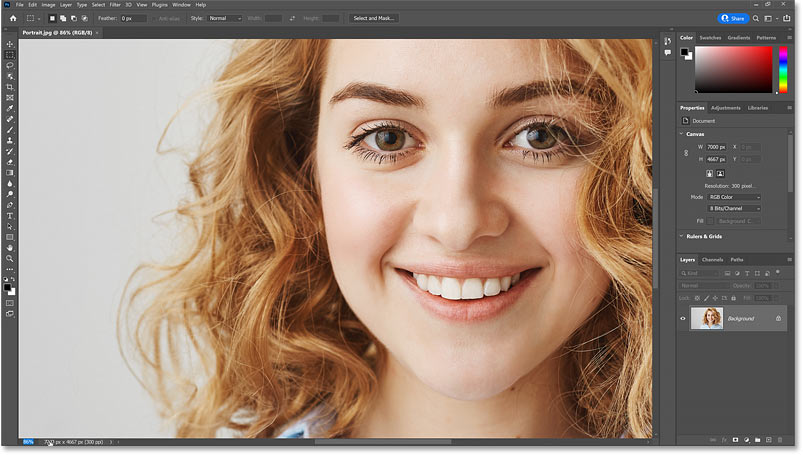Viewport: 803px width, 455px height.
Task: Click the create new layer icon
Action: pos(769,440)
